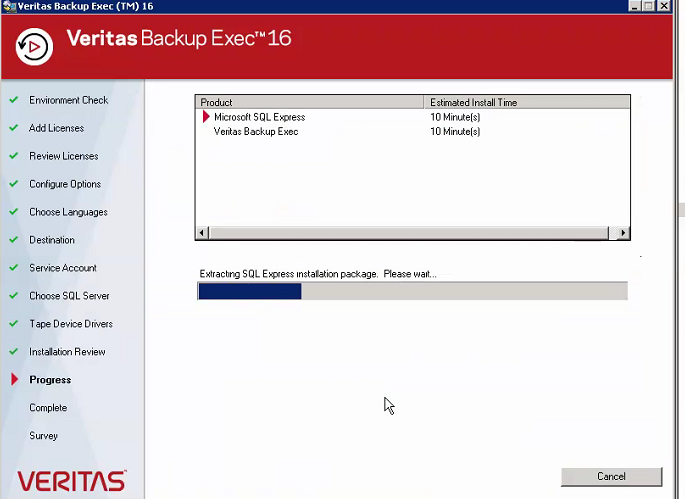Select the Review Licenses step

tap(63, 156)
